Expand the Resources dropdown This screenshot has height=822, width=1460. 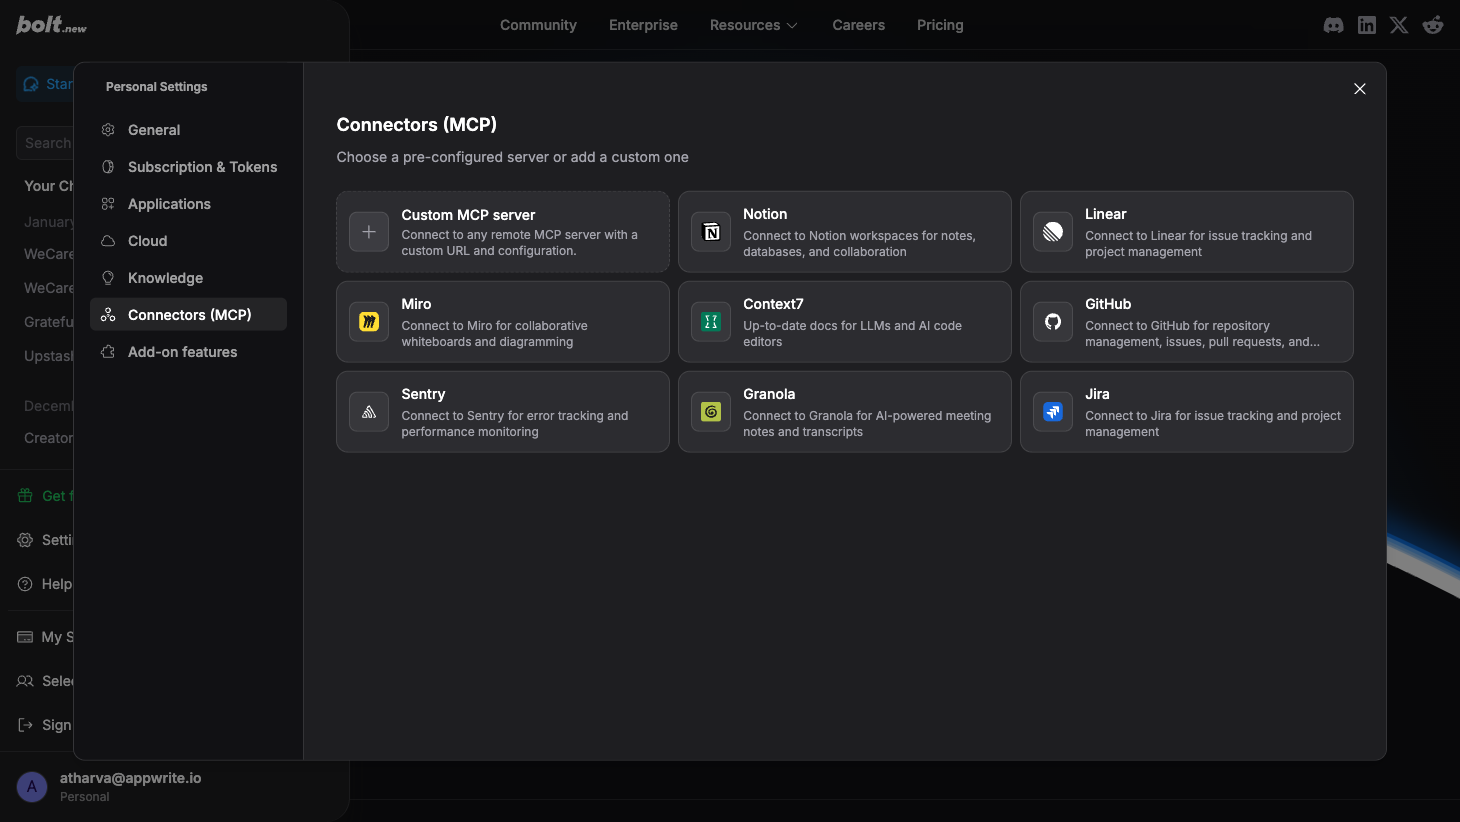tap(753, 25)
